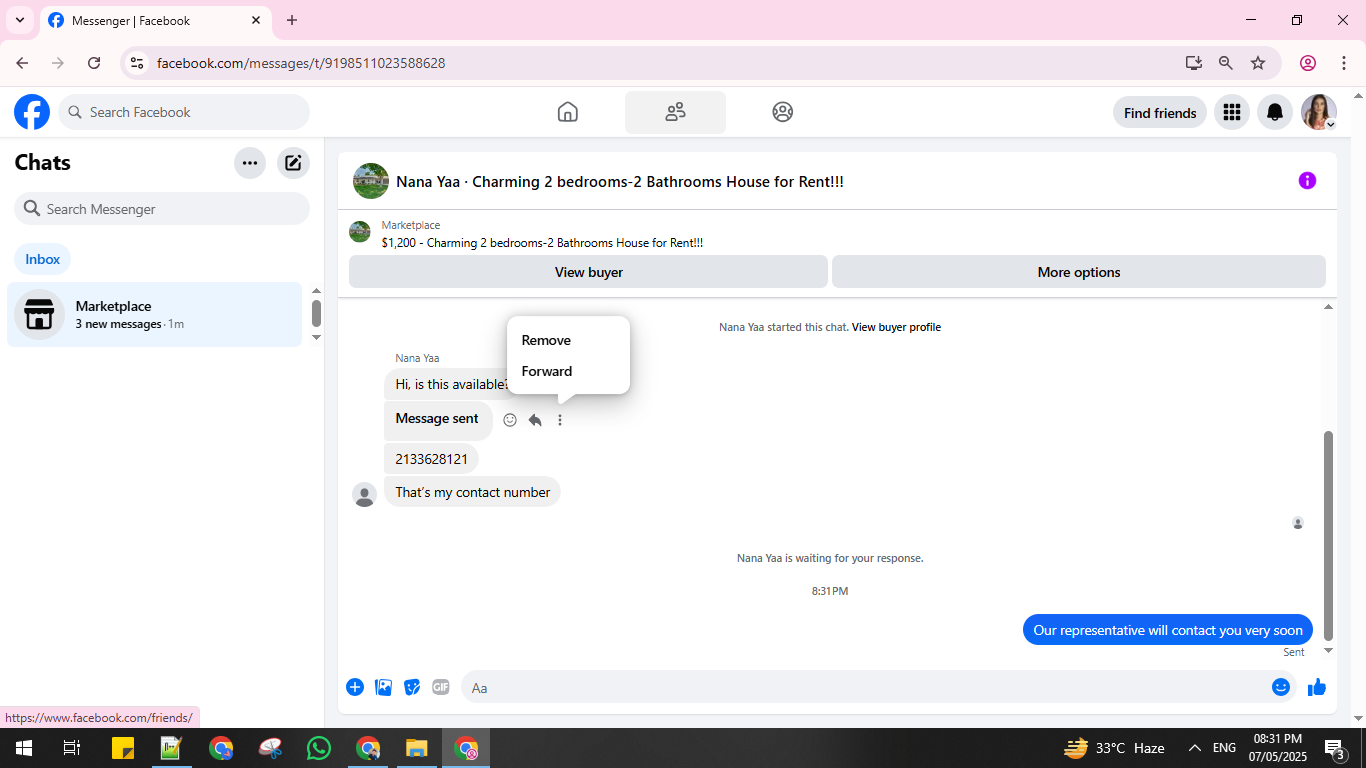Click the new message compose icon
The image size is (1366, 768).
[293, 163]
